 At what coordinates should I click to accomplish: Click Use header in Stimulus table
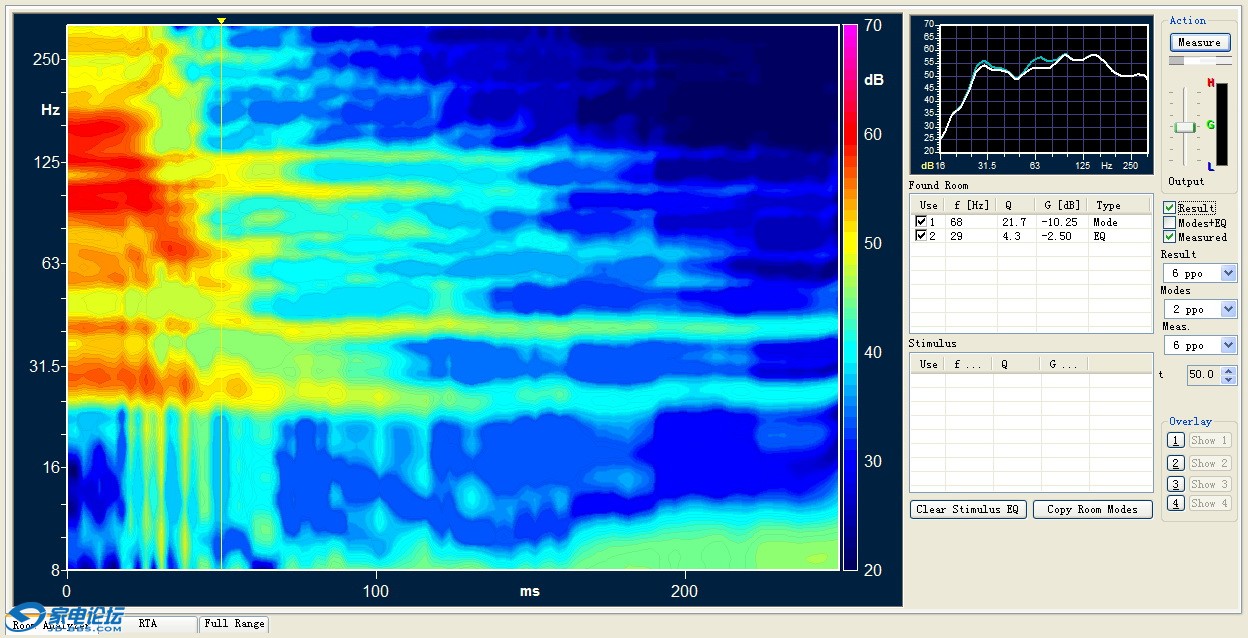[x=929, y=364]
